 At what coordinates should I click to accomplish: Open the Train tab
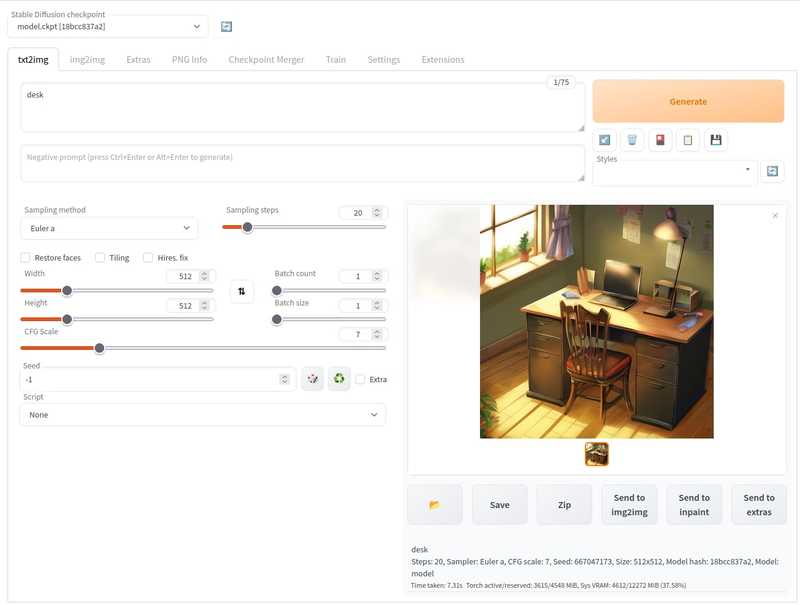[336, 60]
